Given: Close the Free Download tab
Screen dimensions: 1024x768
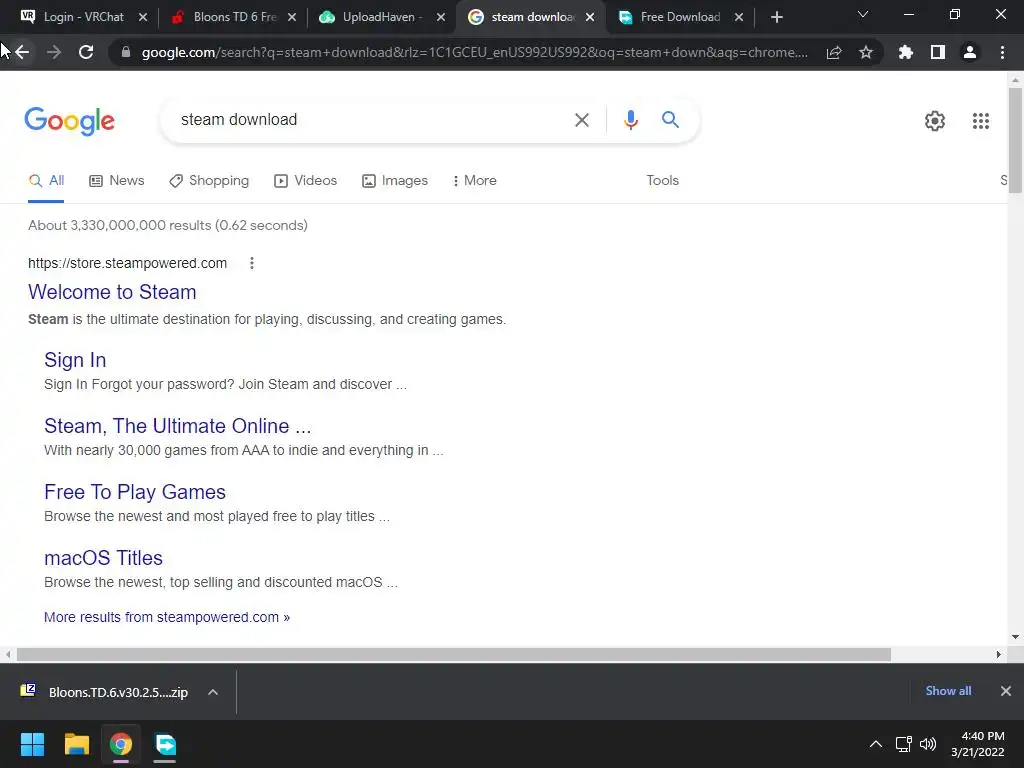Looking at the screenshot, I should tap(739, 17).
